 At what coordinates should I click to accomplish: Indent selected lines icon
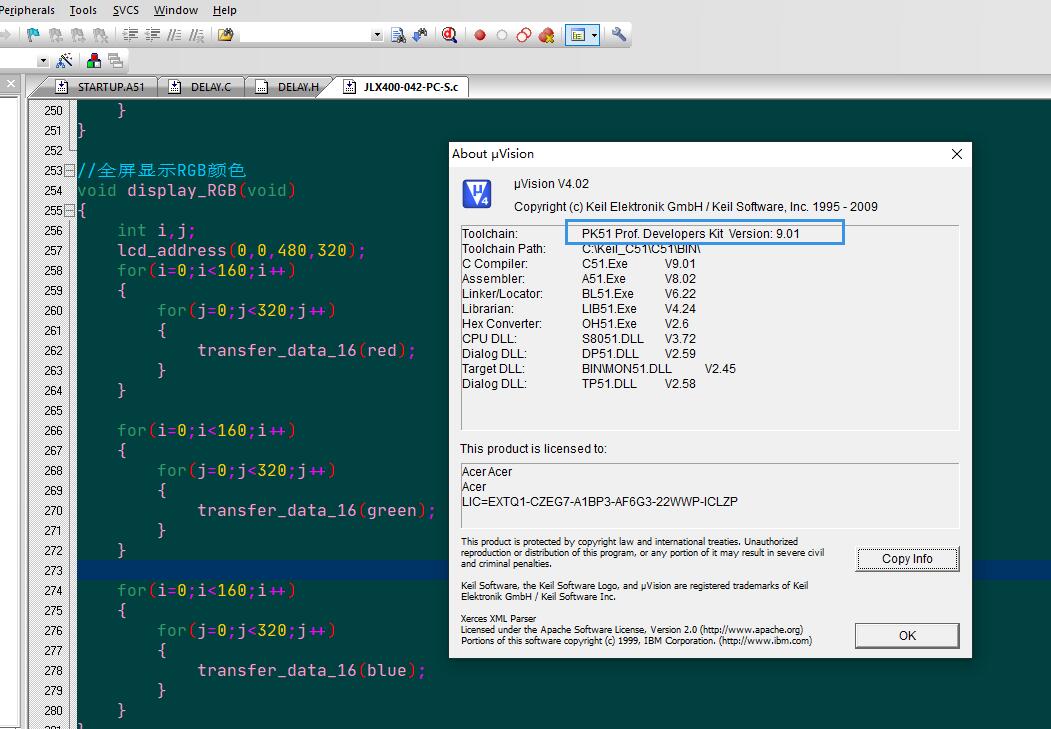130,35
